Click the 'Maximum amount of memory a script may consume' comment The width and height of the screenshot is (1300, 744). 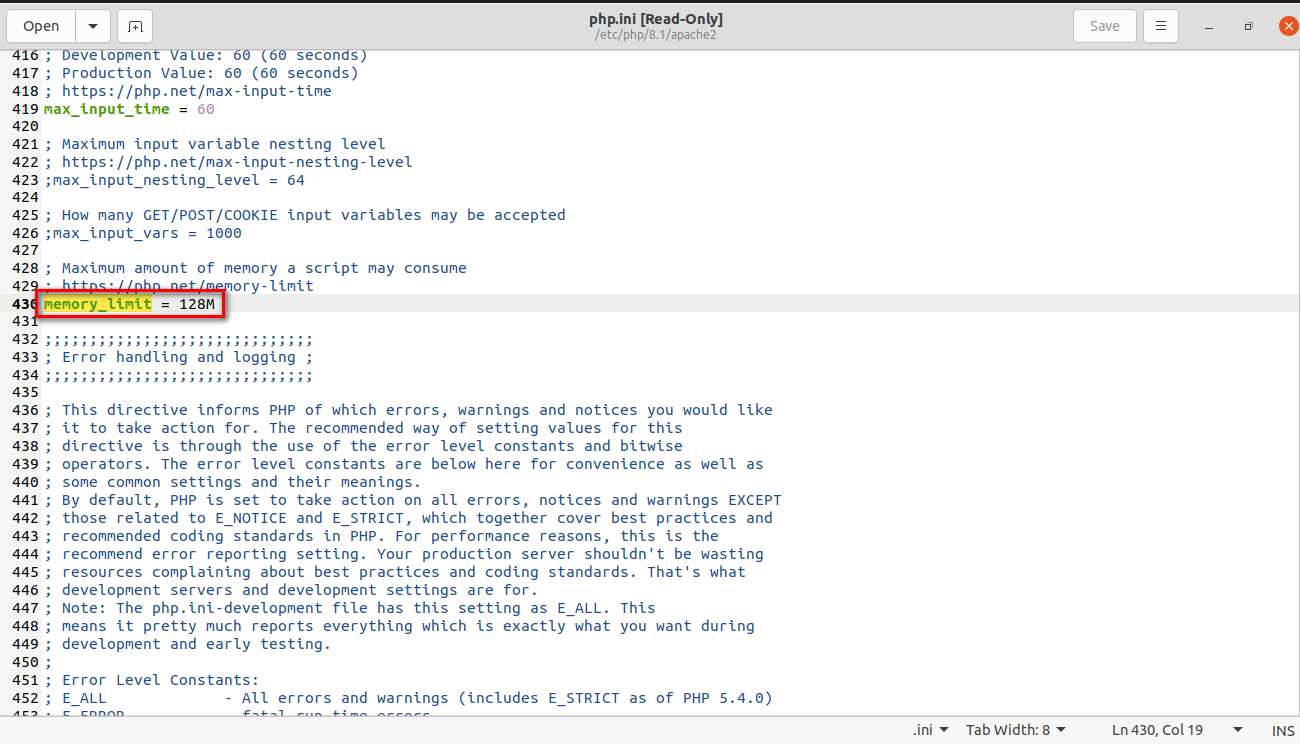pyautogui.click(x=255, y=268)
